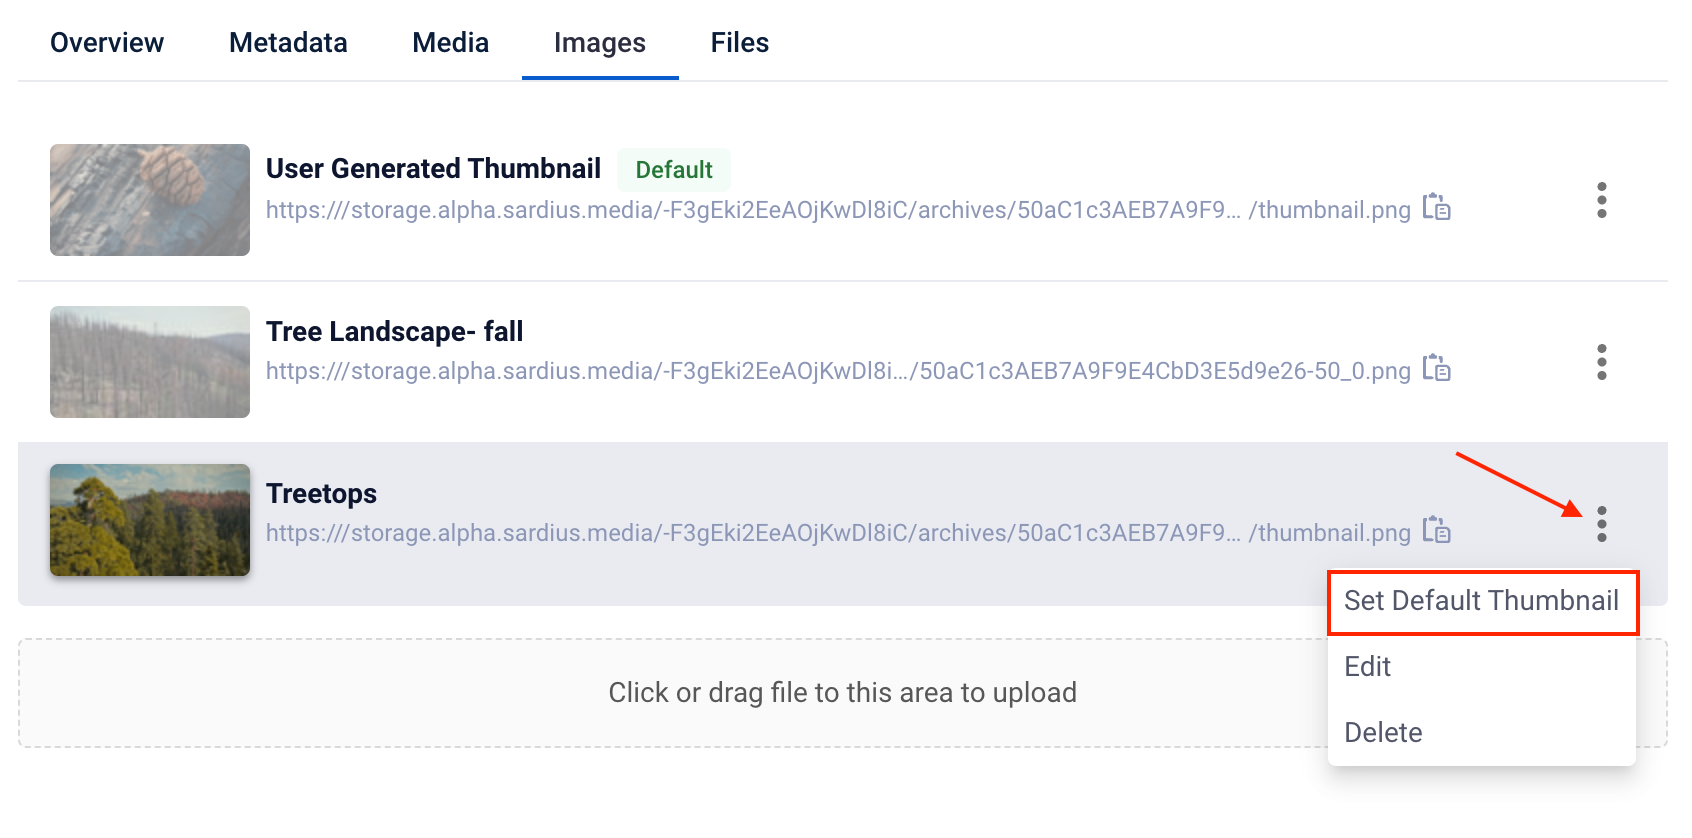1692x838 pixels.
Task: Open the User Generated Thumbnail storage URL
Action: (x=838, y=210)
